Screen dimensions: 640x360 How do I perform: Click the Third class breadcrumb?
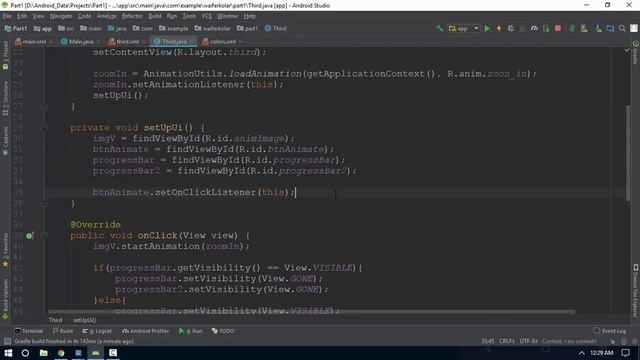click(276, 29)
